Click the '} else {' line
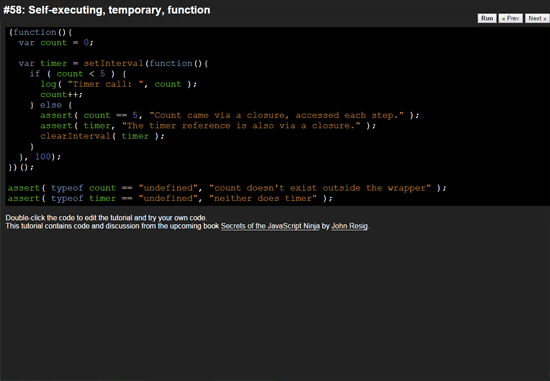This screenshot has height=381, width=550. tap(51, 105)
